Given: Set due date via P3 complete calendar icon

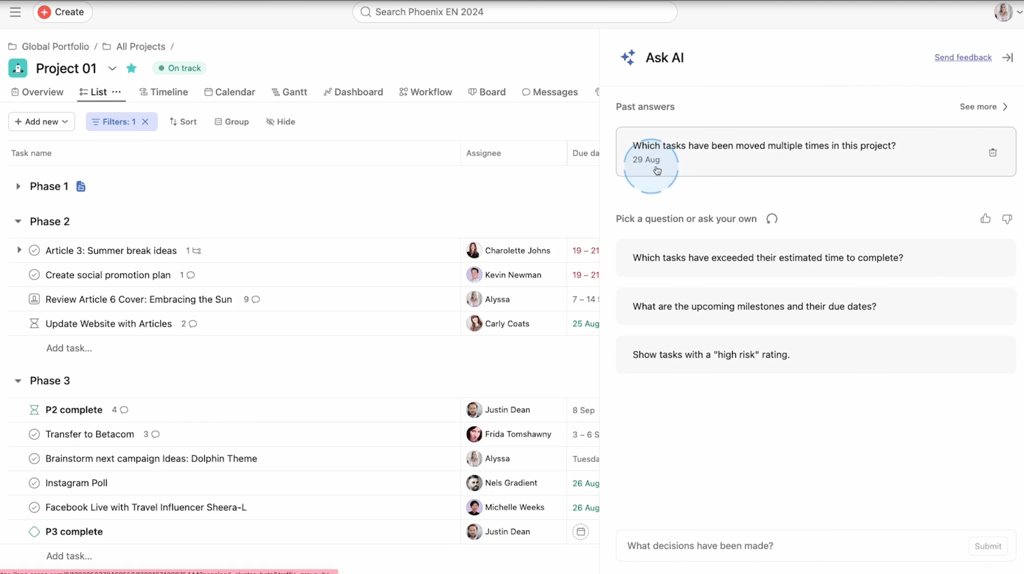Looking at the screenshot, I should (581, 532).
